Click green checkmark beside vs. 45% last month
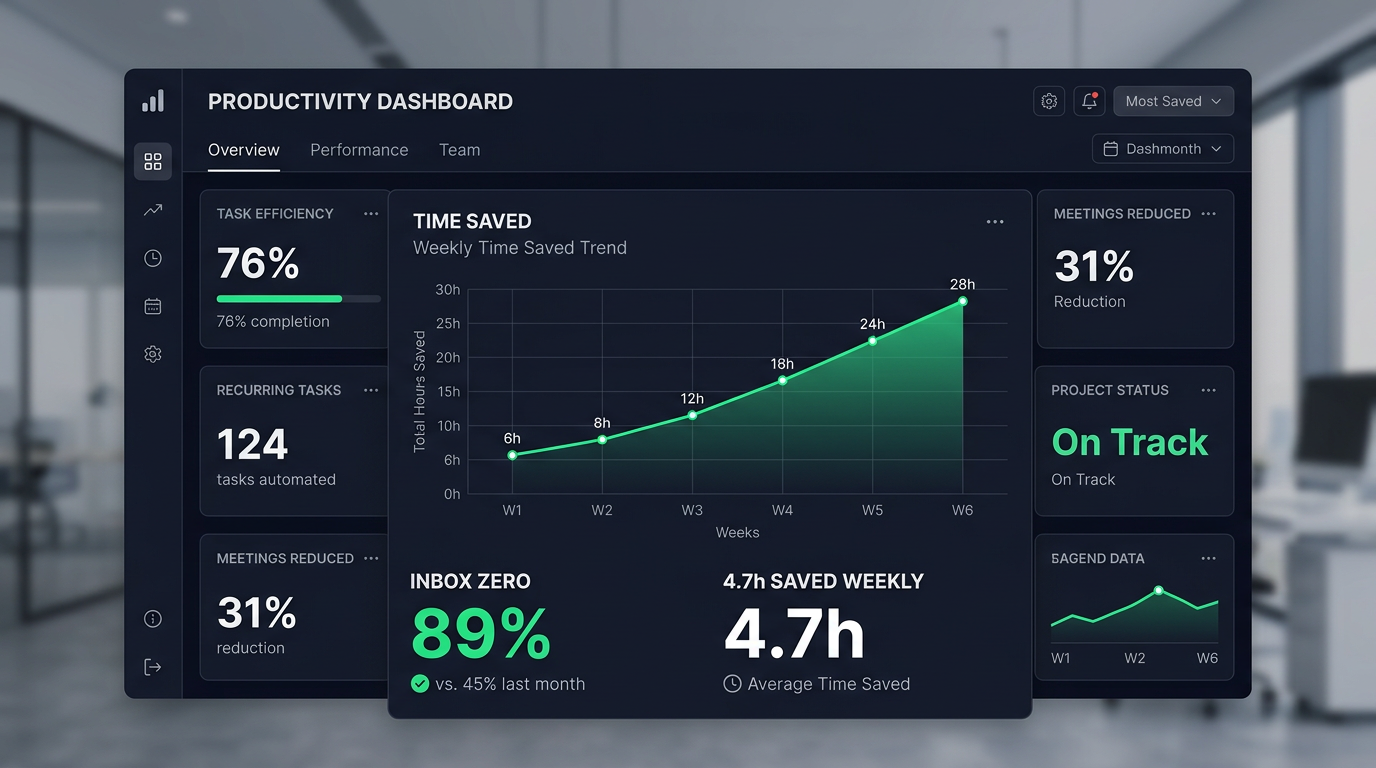The image size is (1376, 768). [x=420, y=684]
